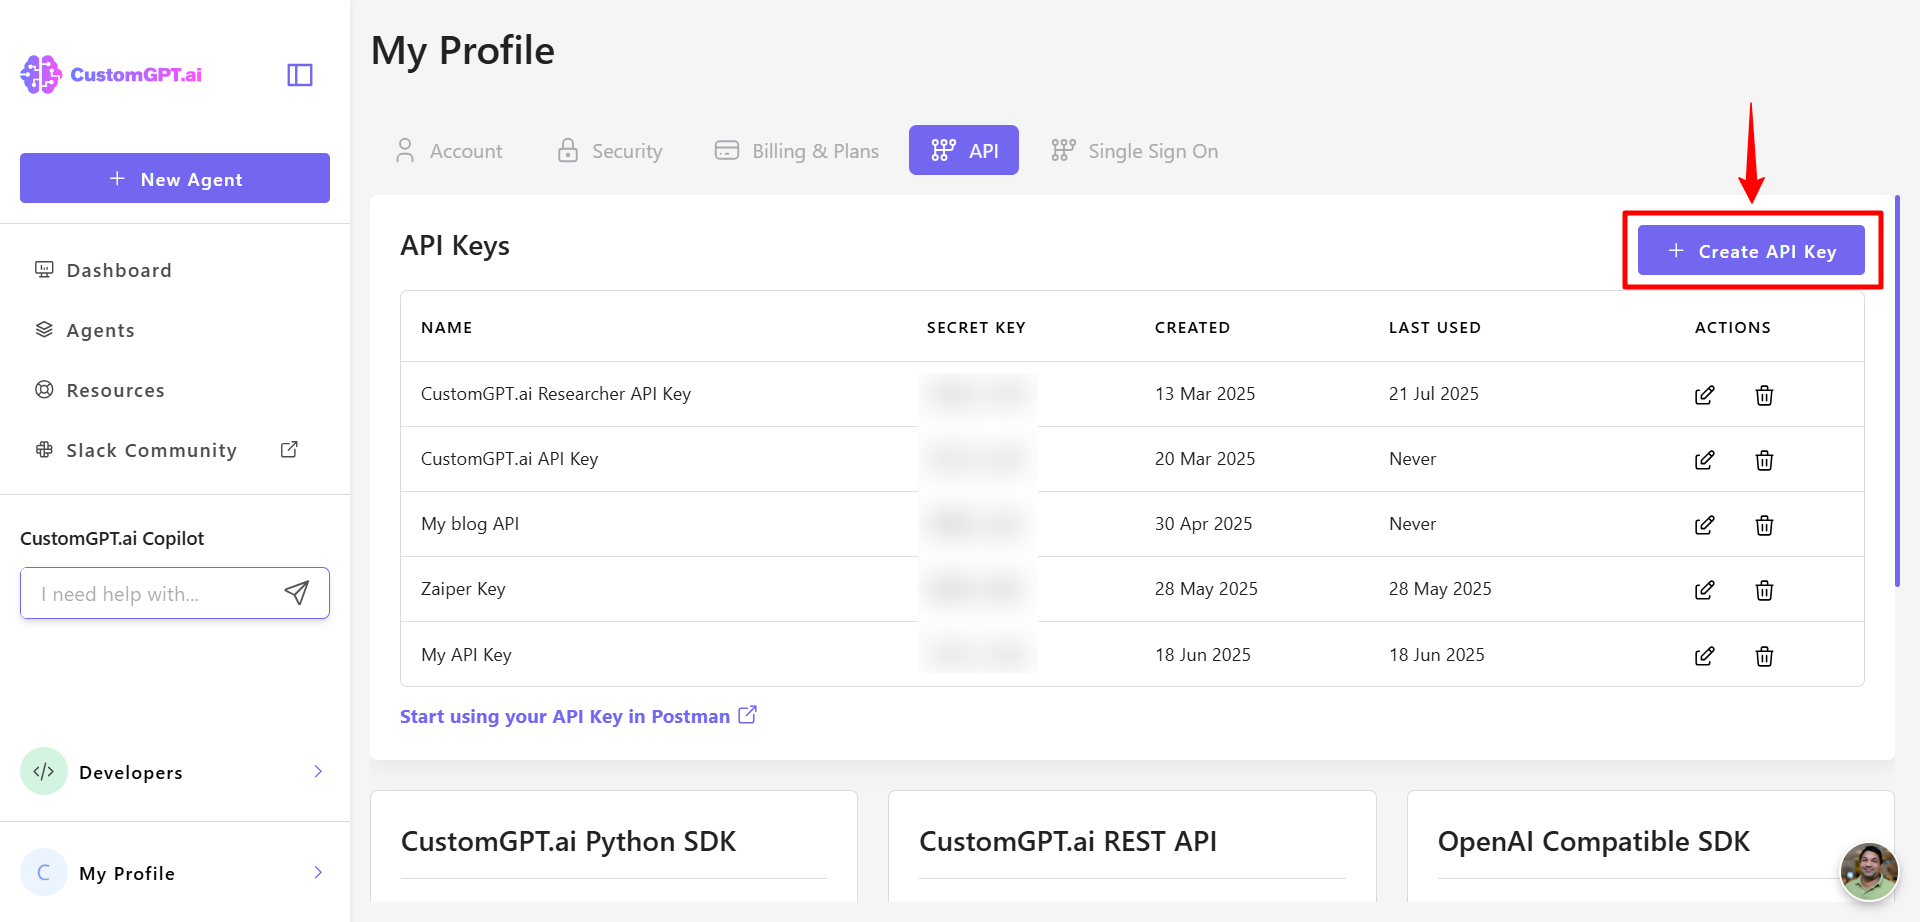The height and width of the screenshot is (922, 1920).
Task: Click the external link icon after Postman
Action: (x=747, y=715)
